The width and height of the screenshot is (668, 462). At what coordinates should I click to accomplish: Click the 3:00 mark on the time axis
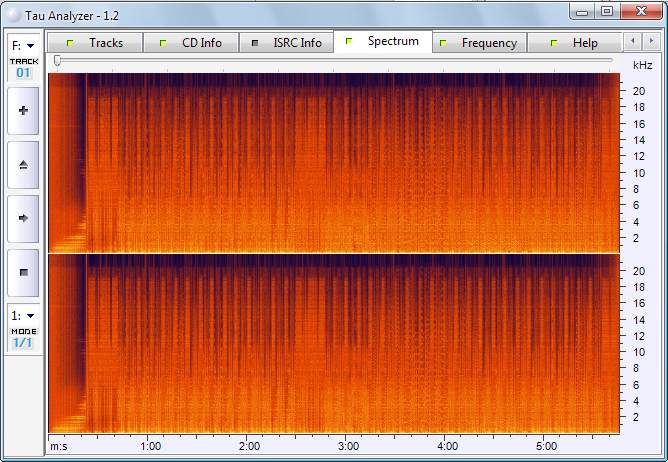coord(348,446)
